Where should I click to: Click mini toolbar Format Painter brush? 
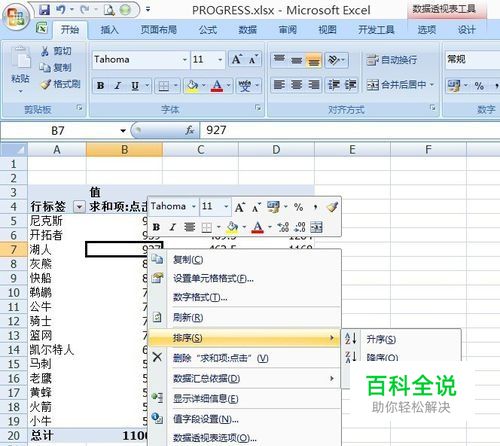(x=332, y=207)
